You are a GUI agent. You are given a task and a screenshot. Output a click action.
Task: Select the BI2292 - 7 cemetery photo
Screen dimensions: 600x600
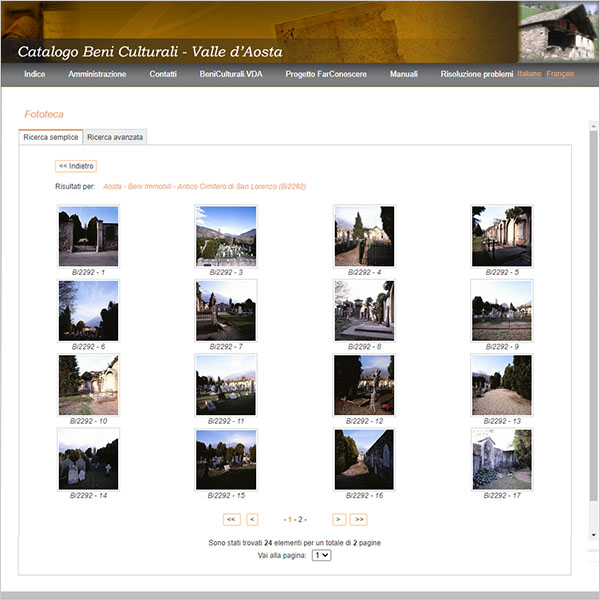(x=226, y=310)
